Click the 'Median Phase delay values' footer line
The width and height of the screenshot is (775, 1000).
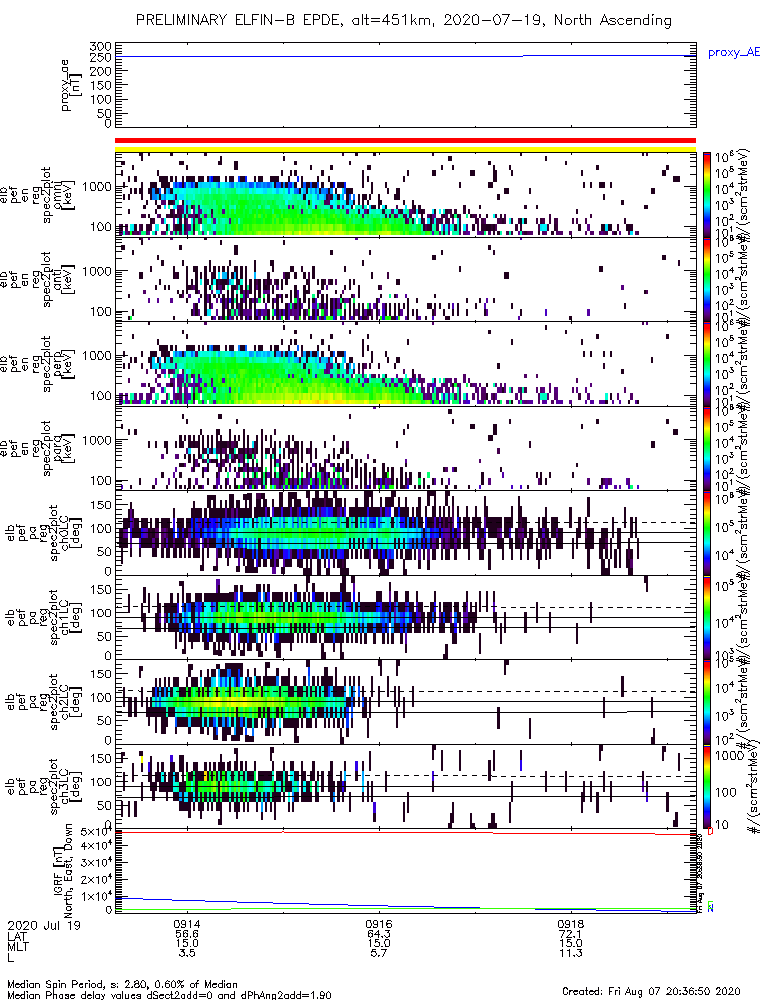(x=169, y=995)
